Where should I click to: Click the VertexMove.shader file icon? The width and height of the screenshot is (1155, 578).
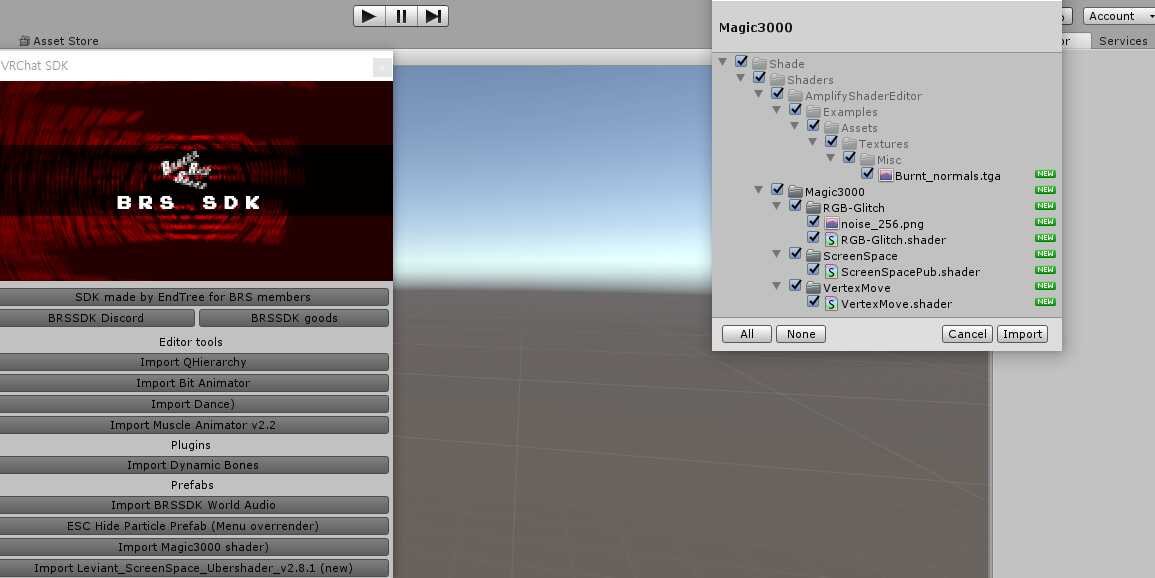831,304
